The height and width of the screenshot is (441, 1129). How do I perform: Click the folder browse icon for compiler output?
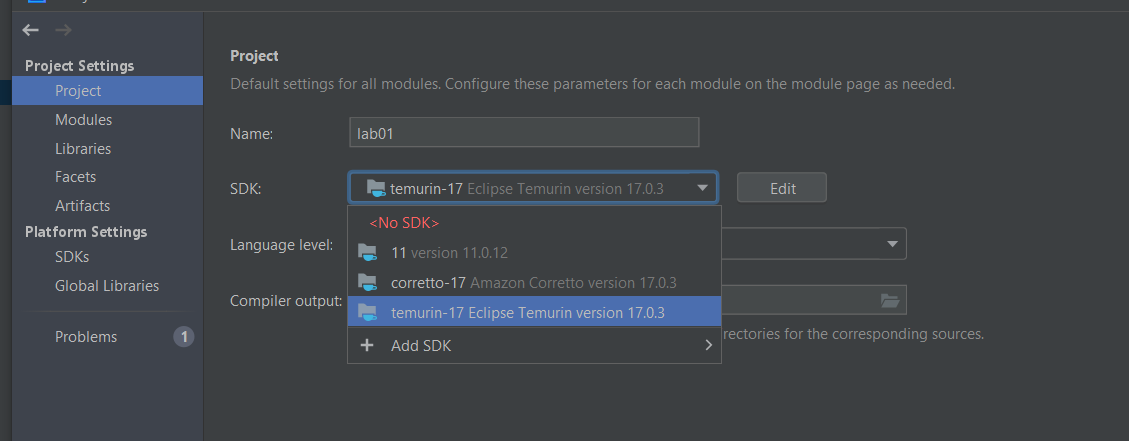point(889,300)
